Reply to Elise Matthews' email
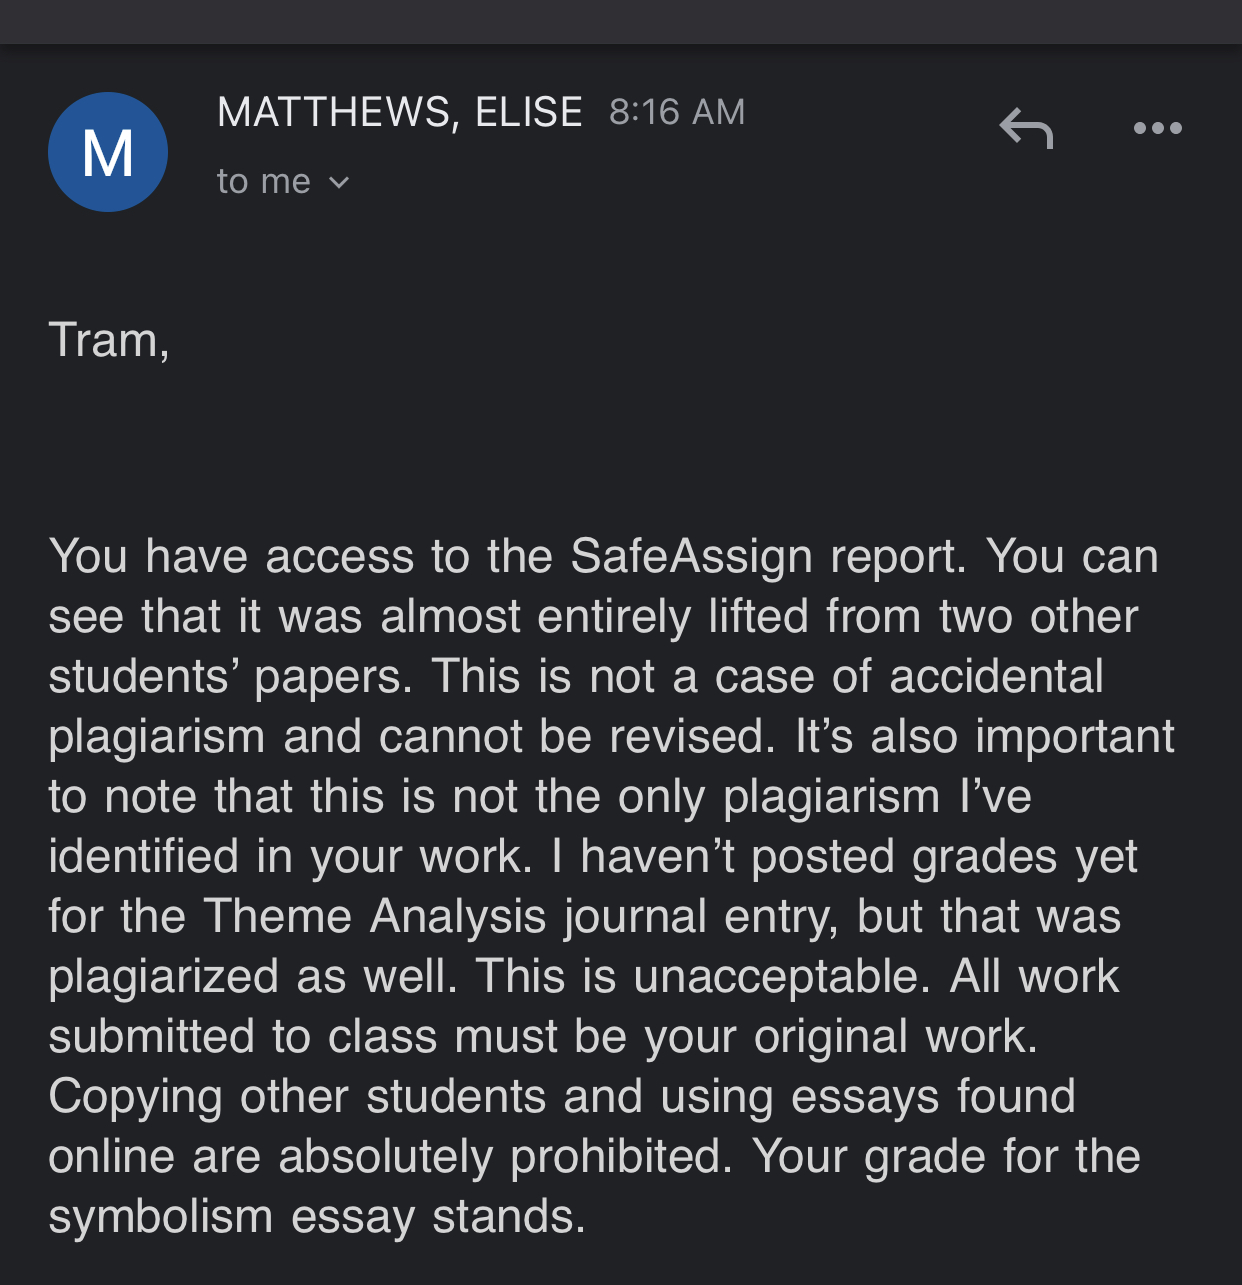This screenshot has height=1285, width=1242. 1026,128
